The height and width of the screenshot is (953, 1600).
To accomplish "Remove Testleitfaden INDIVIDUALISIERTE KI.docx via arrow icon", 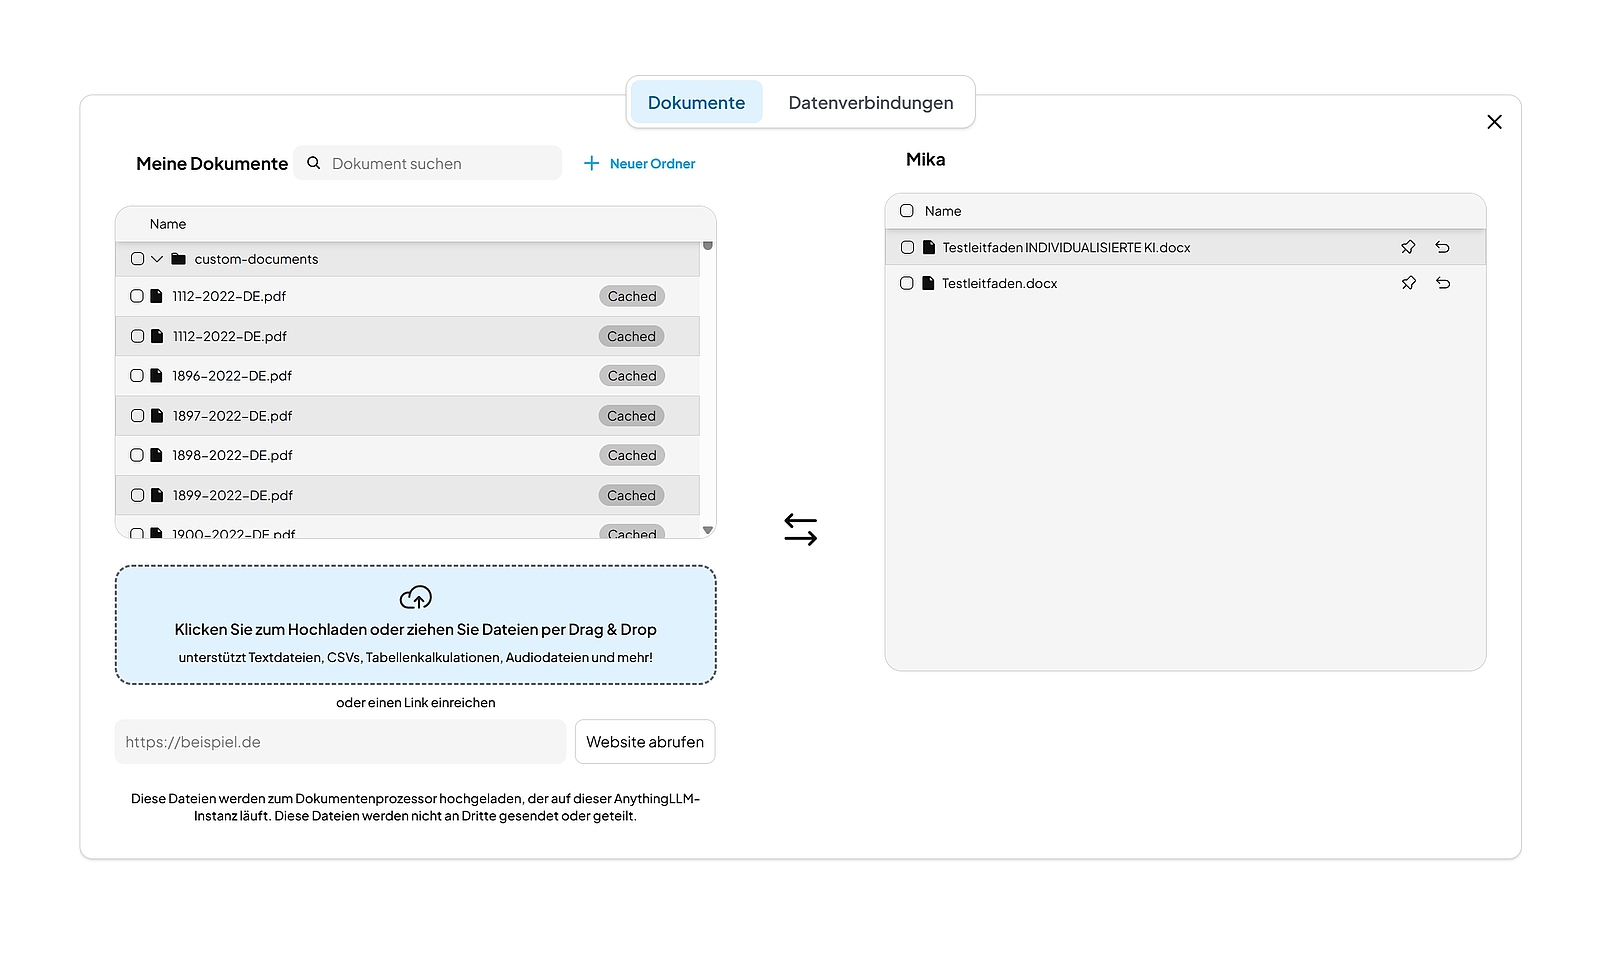I will [1442, 247].
